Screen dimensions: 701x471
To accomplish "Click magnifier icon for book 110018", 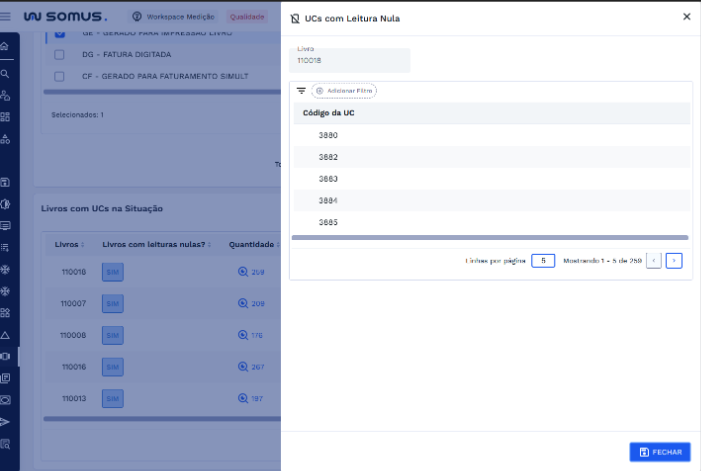I will [x=243, y=272].
